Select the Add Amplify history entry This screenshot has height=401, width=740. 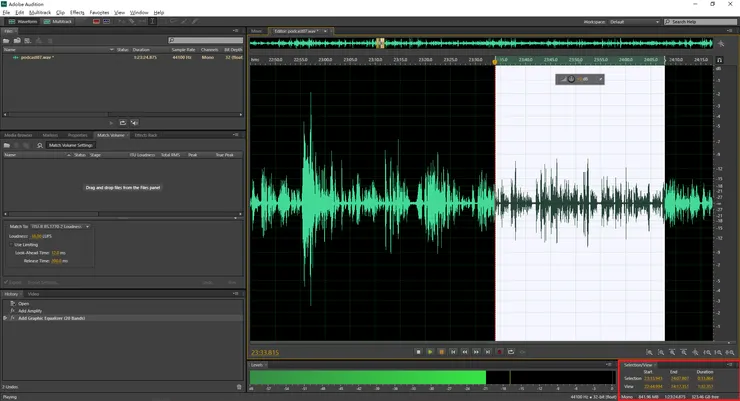pos(31,311)
